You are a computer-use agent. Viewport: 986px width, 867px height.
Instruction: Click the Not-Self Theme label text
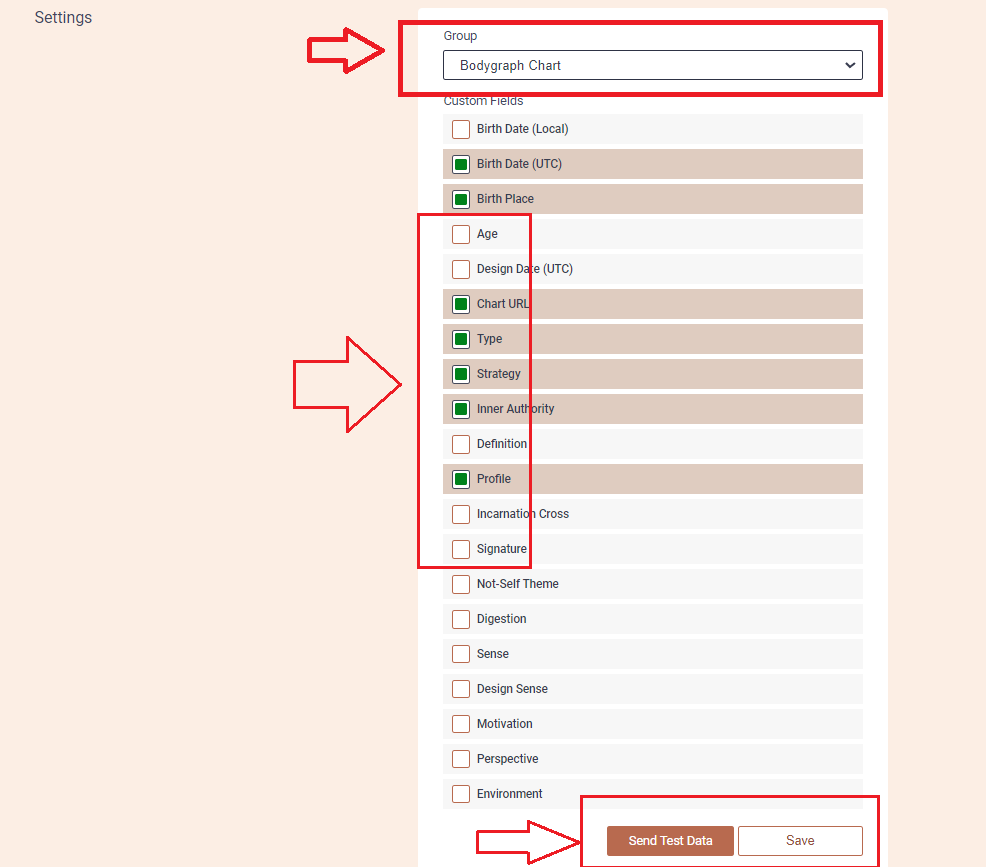point(518,584)
